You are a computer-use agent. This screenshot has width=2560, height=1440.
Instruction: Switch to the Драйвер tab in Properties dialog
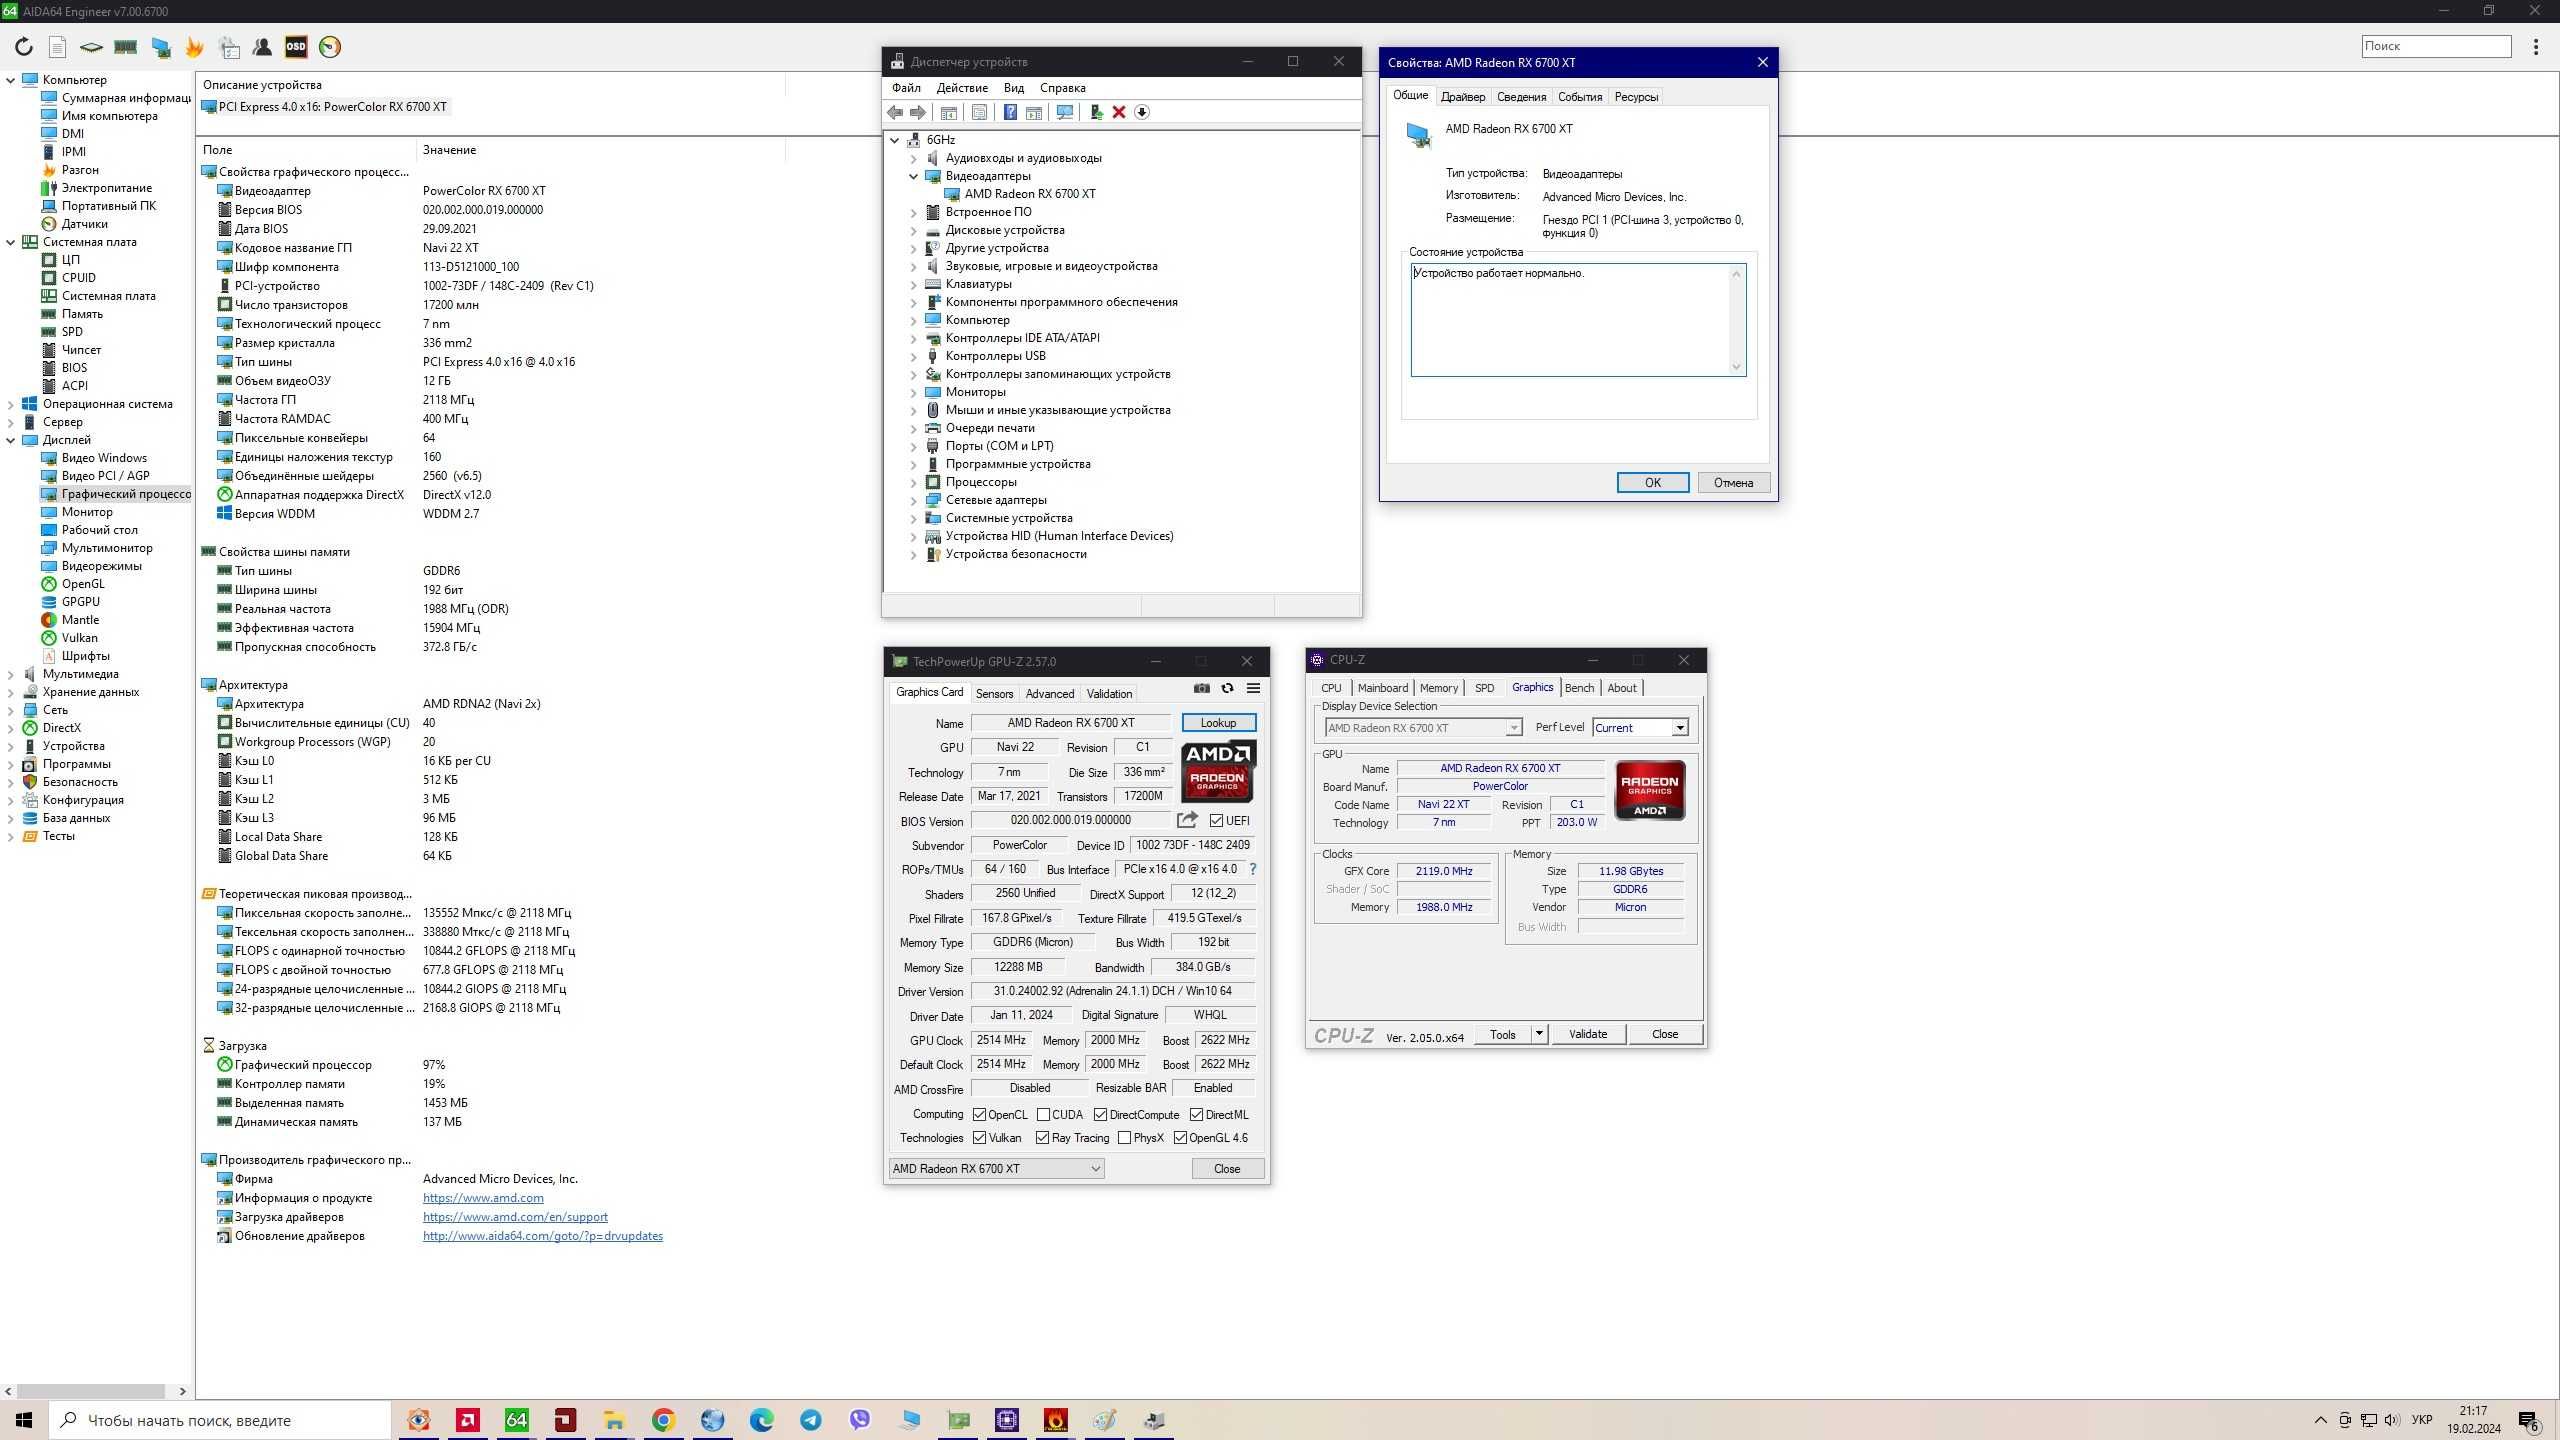tap(1463, 97)
